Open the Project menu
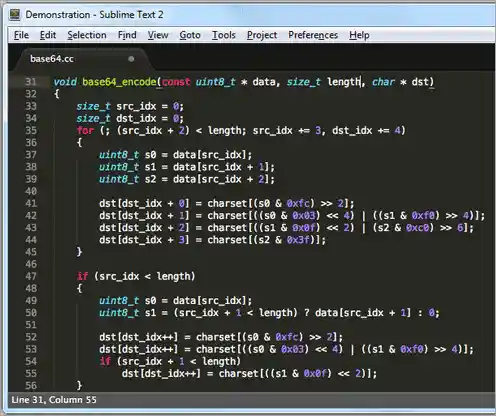The width and height of the screenshot is (496, 416). 262,35
